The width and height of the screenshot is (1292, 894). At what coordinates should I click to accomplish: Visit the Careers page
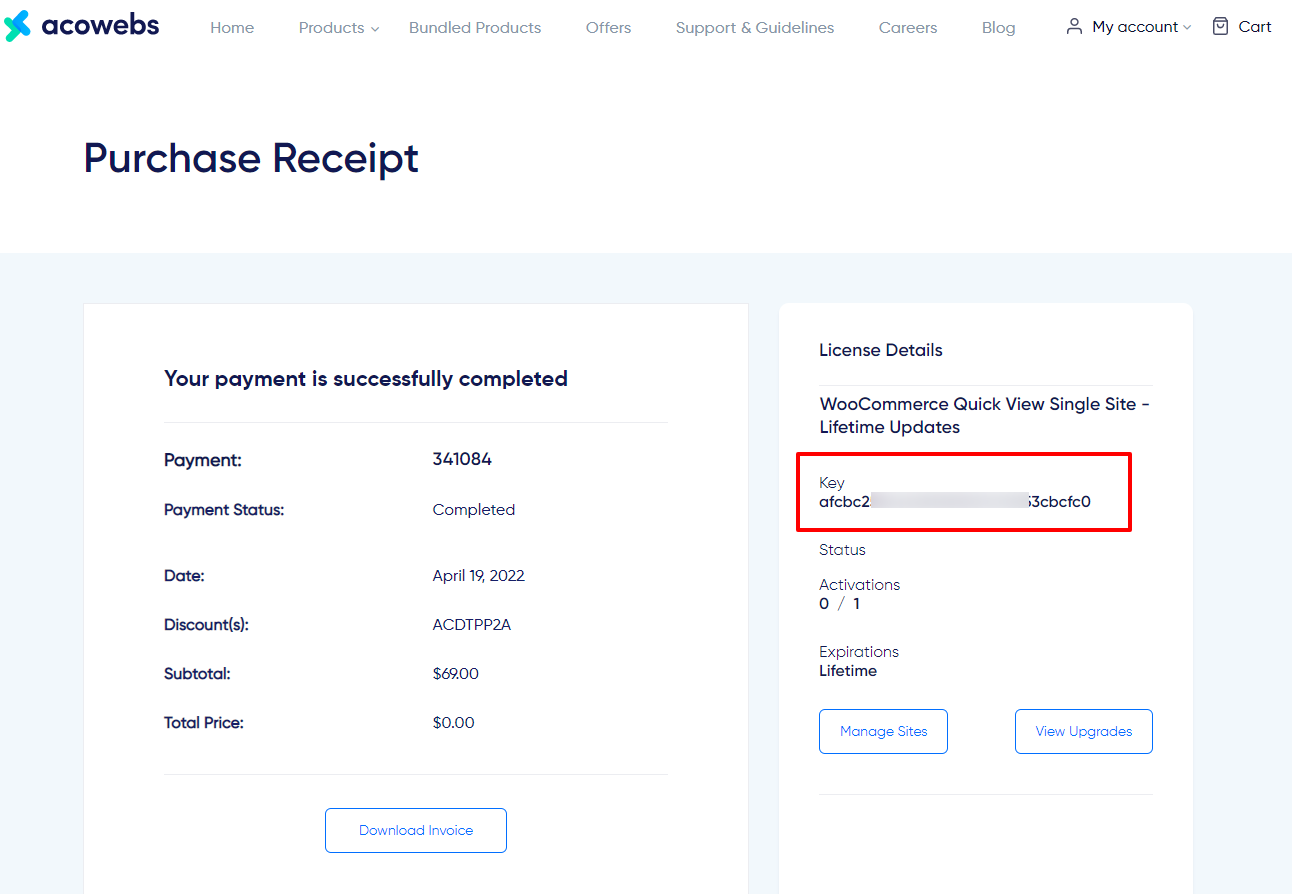(x=908, y=28)
